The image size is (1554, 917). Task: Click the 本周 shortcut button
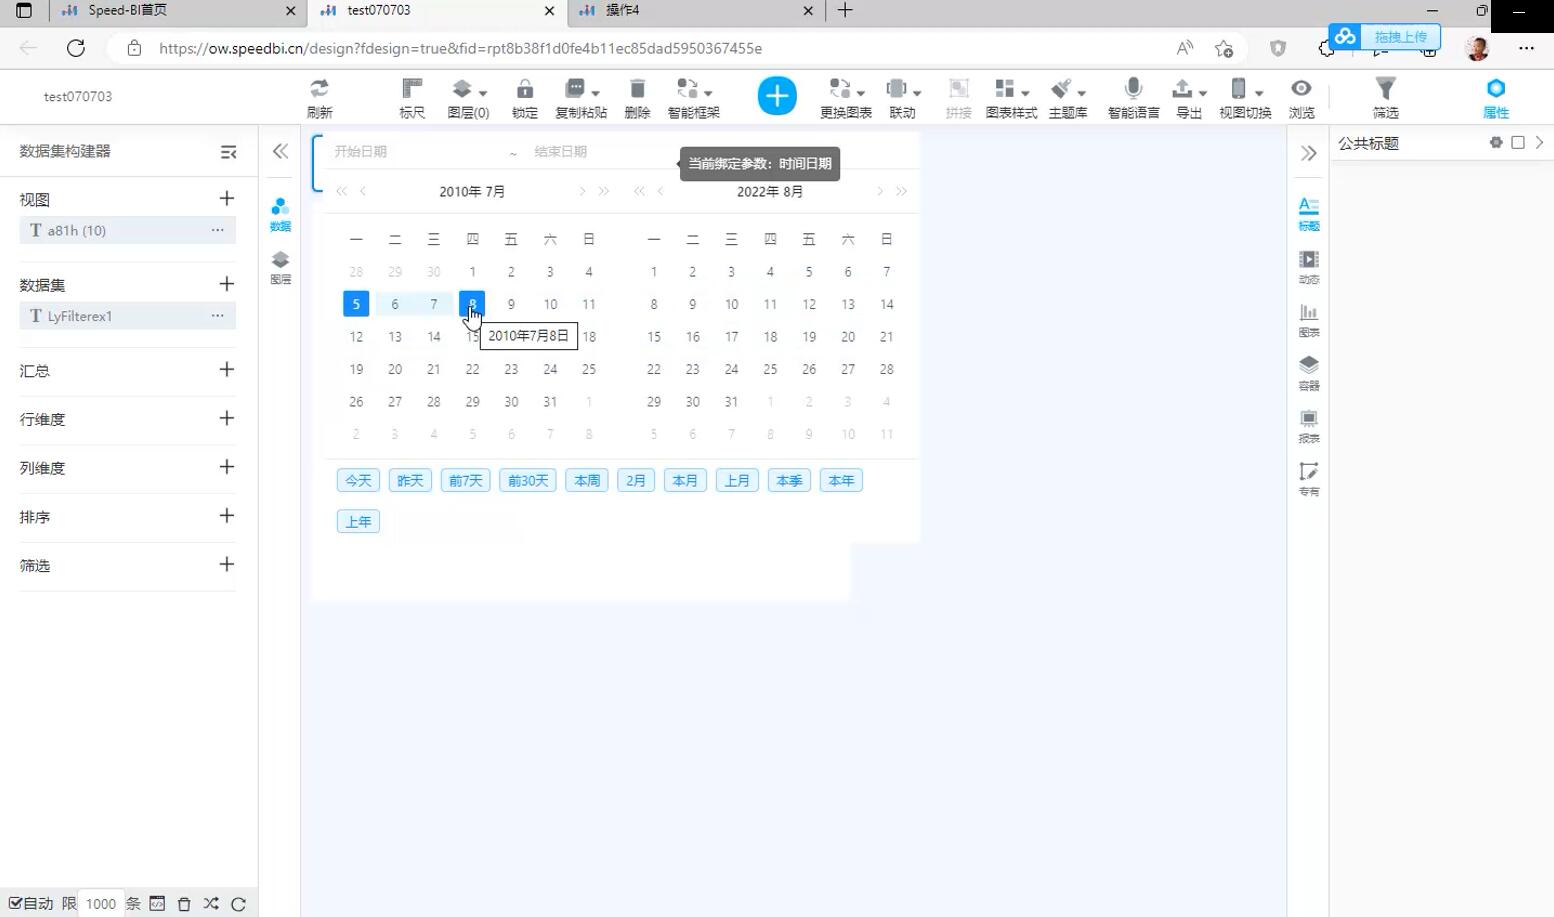[587, 481]
